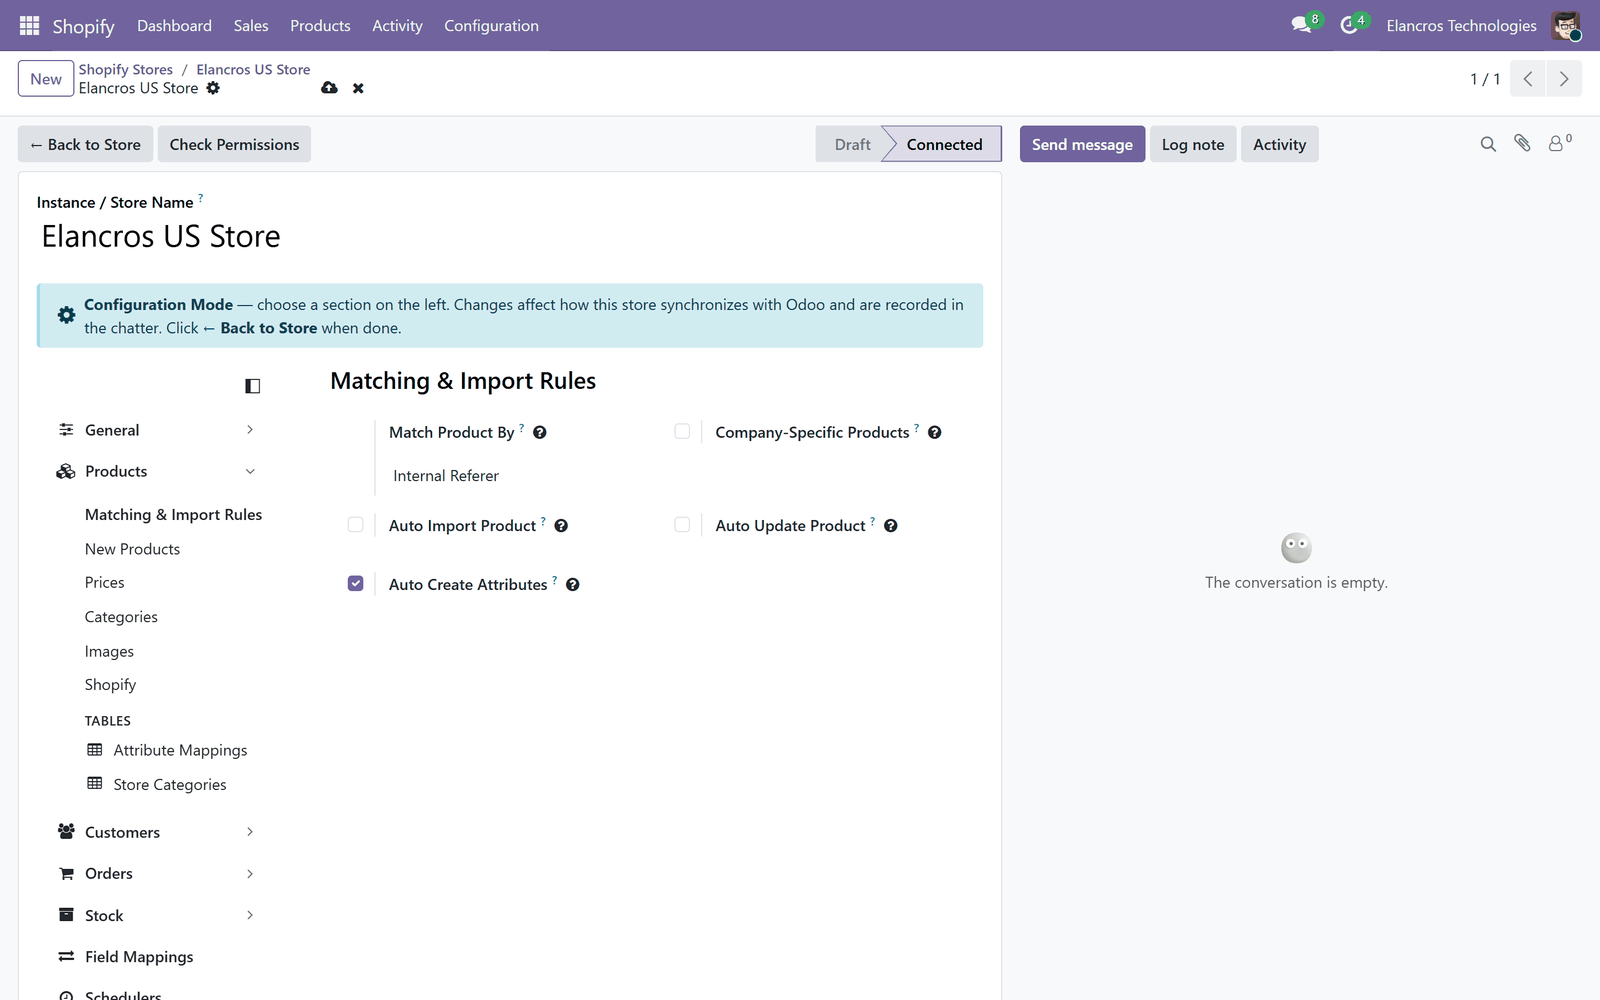The image size is (1600, 1000).
Task: Open the Dashboard menu
Action: [x=174, y=26]
